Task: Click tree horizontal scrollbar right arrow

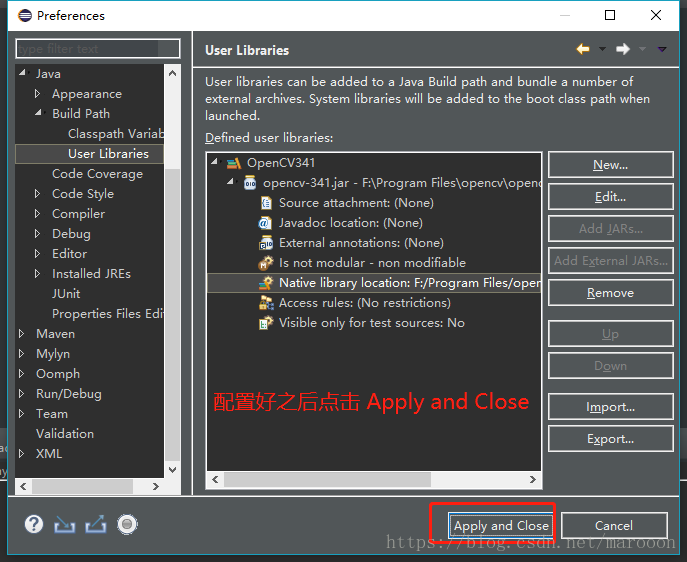Action: click(155, 486)
